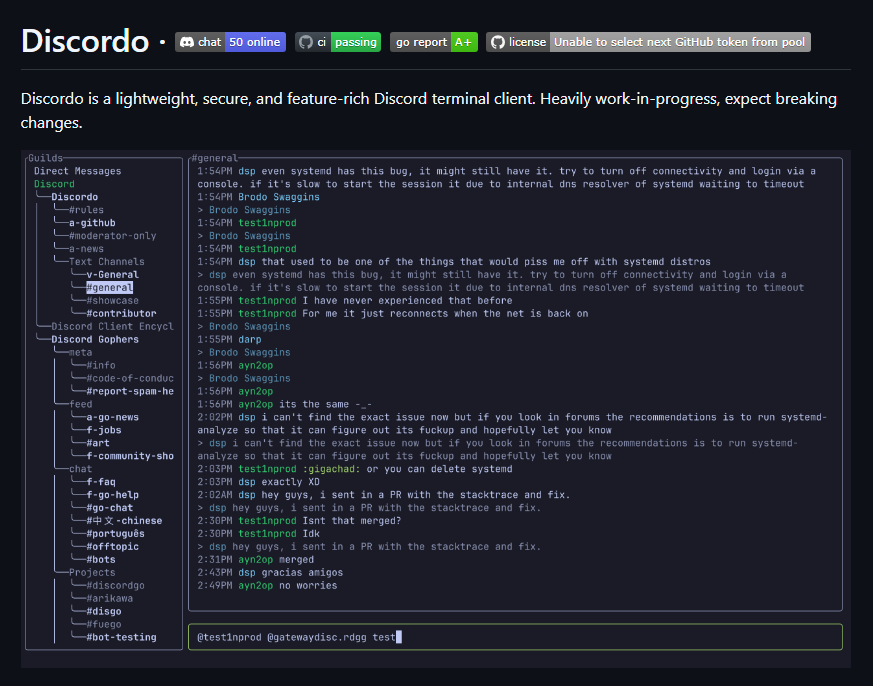Open the a-github channel
This screenshot has width=873, height=686.
[x=92, y=223]
